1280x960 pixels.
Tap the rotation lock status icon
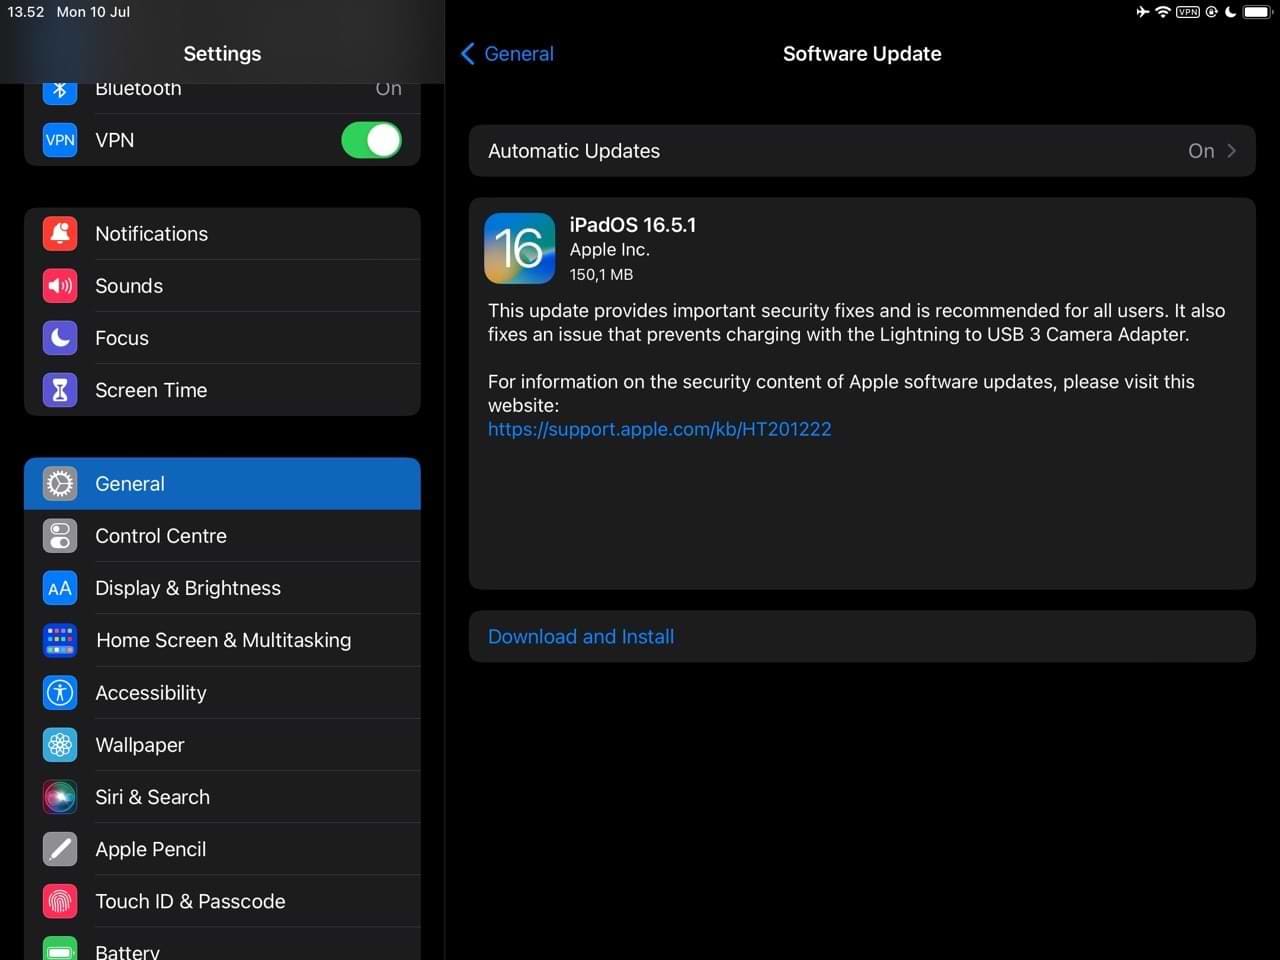(x=1211, y=12)
